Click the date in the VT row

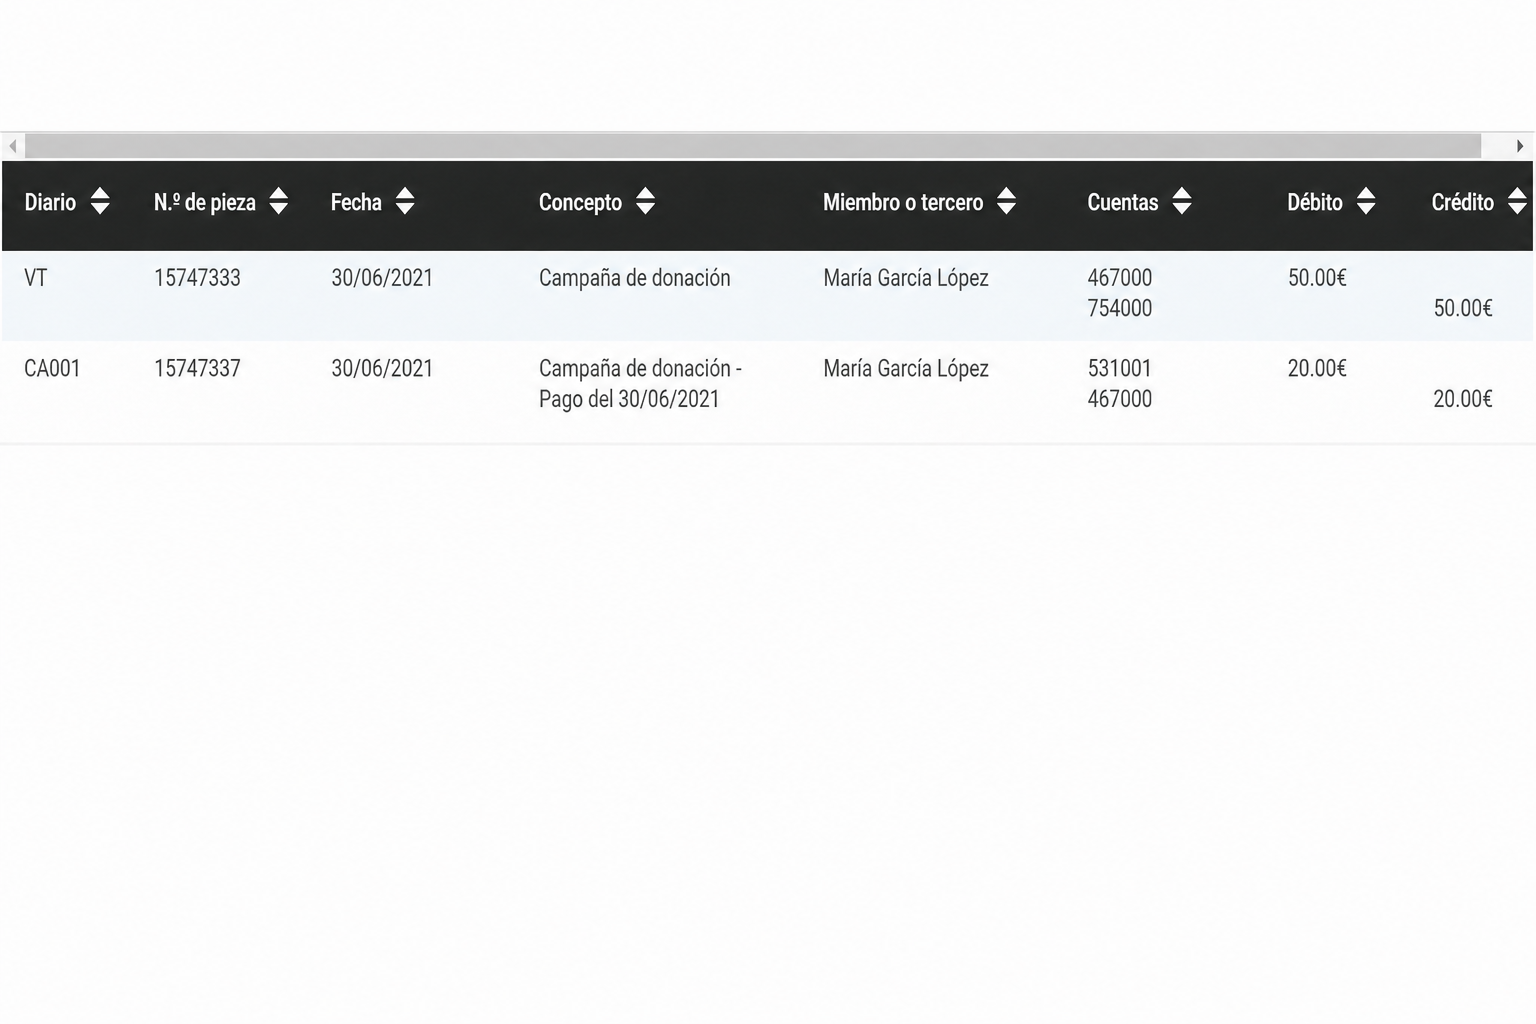[382, 278]
